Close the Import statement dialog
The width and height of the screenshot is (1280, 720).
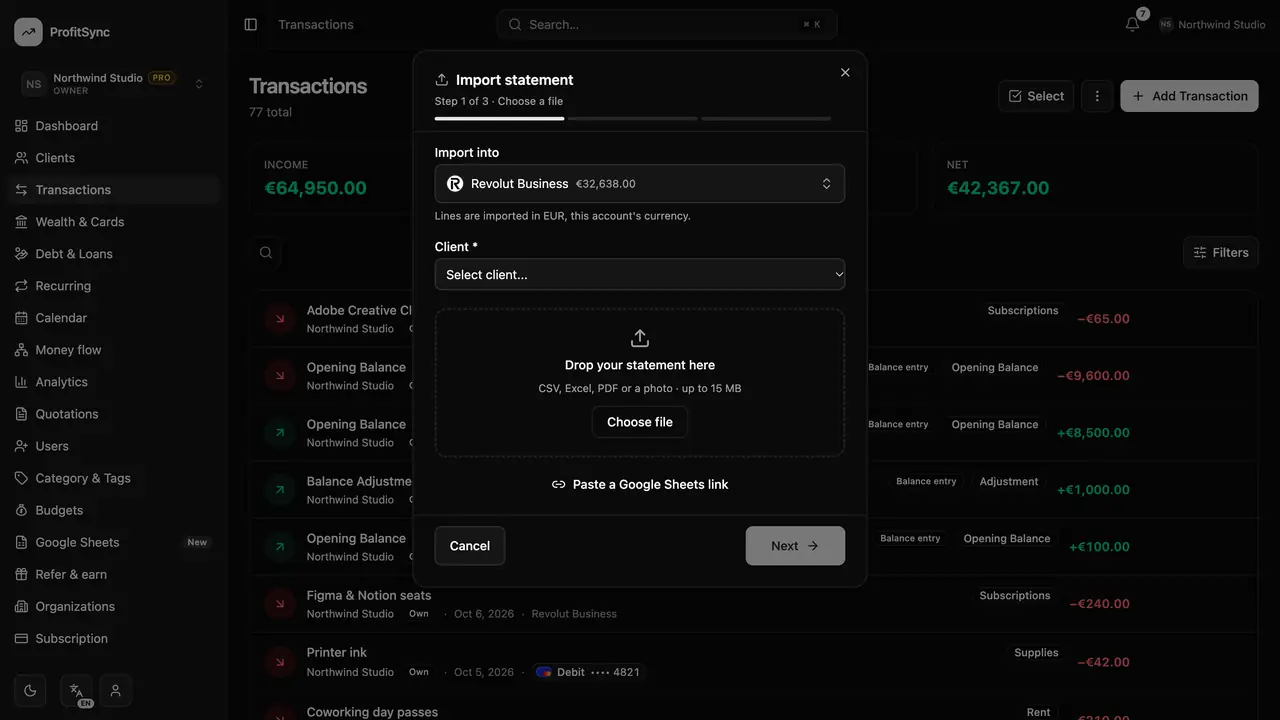(x=845, y=73)
